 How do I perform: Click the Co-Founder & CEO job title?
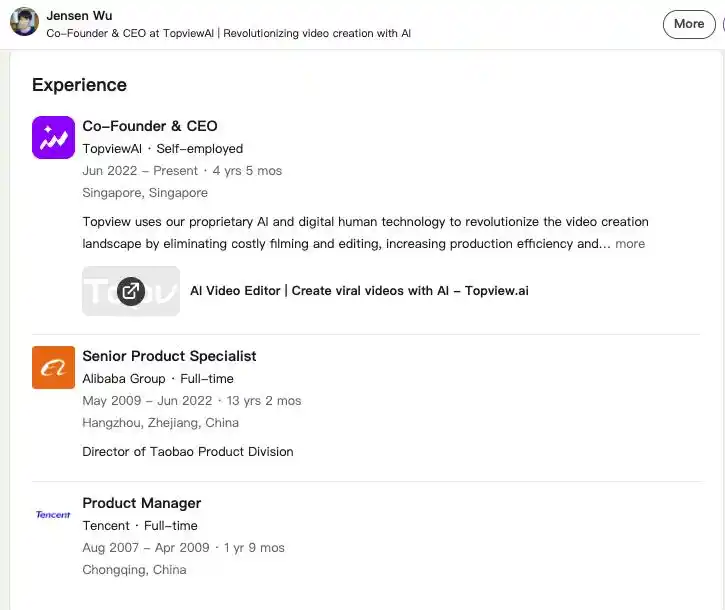click(150, 126)
